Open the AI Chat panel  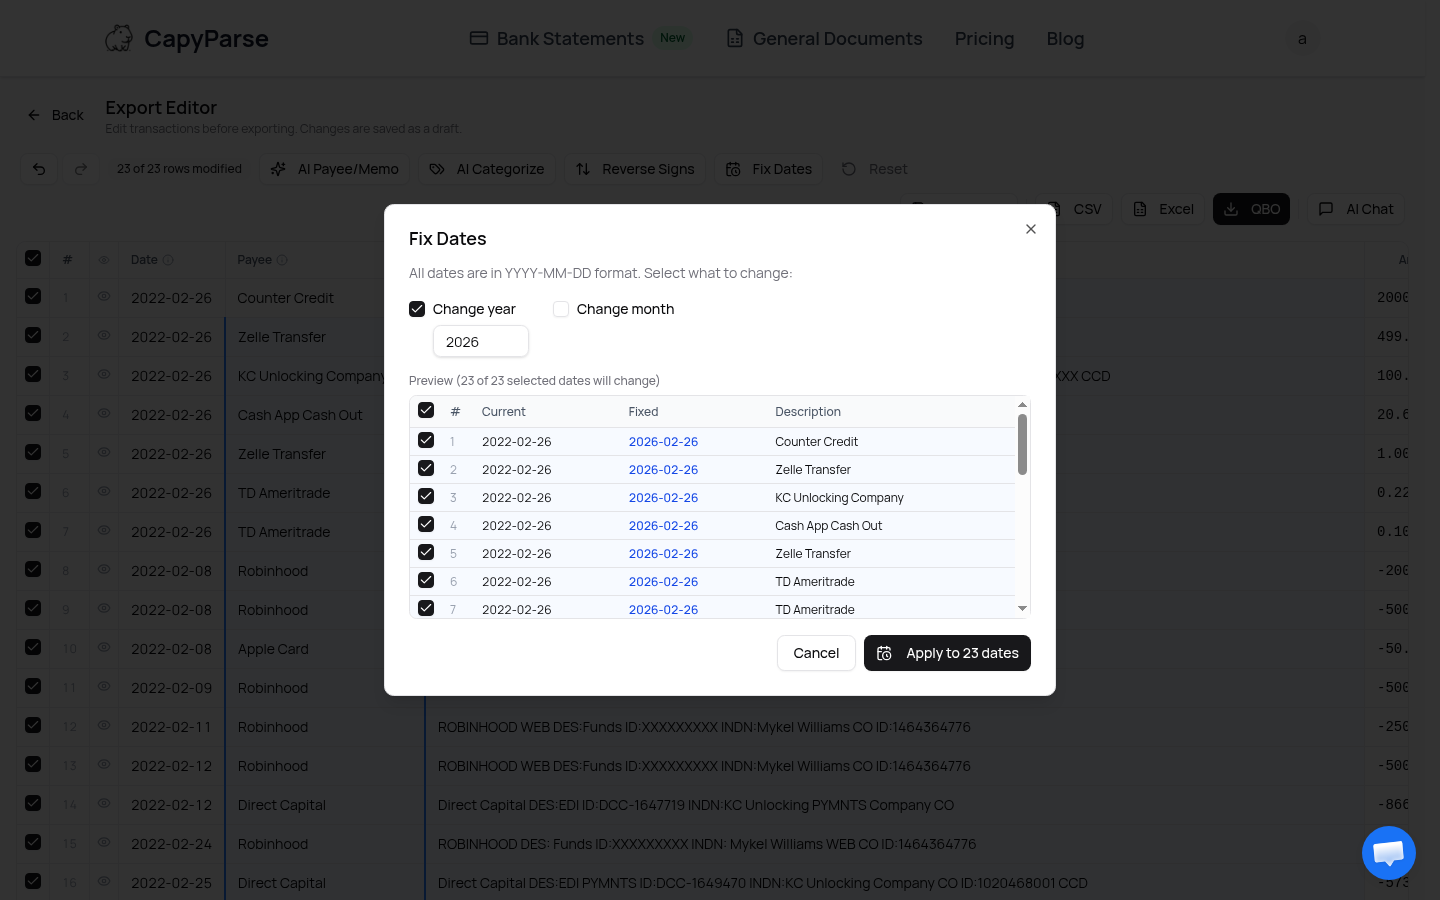[x=1356, y=209]
